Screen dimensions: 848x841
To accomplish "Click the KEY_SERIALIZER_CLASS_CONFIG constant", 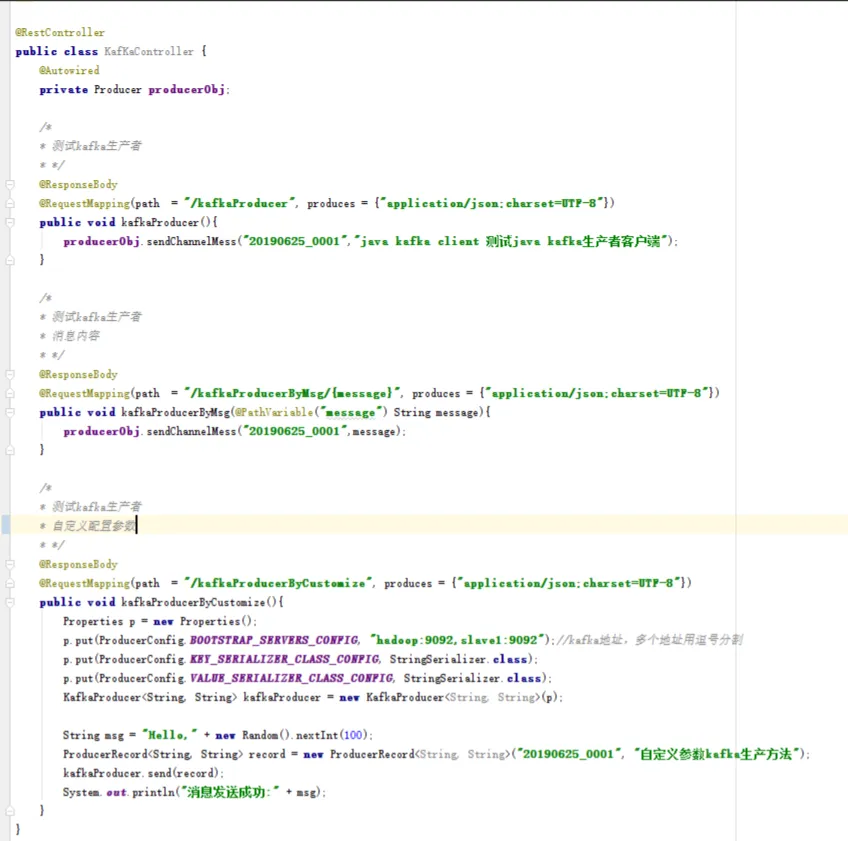I will coord(284,659).
